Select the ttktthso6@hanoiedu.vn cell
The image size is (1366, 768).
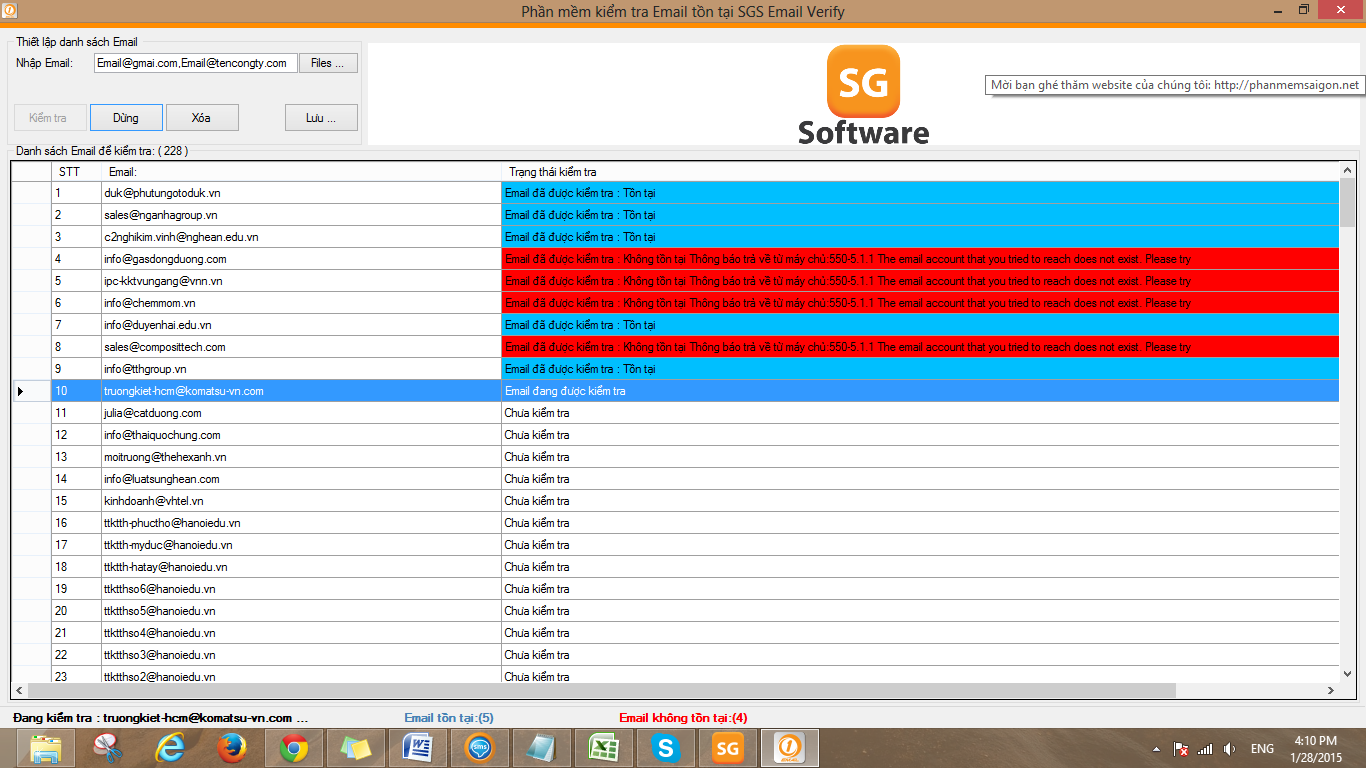(301, 589)
